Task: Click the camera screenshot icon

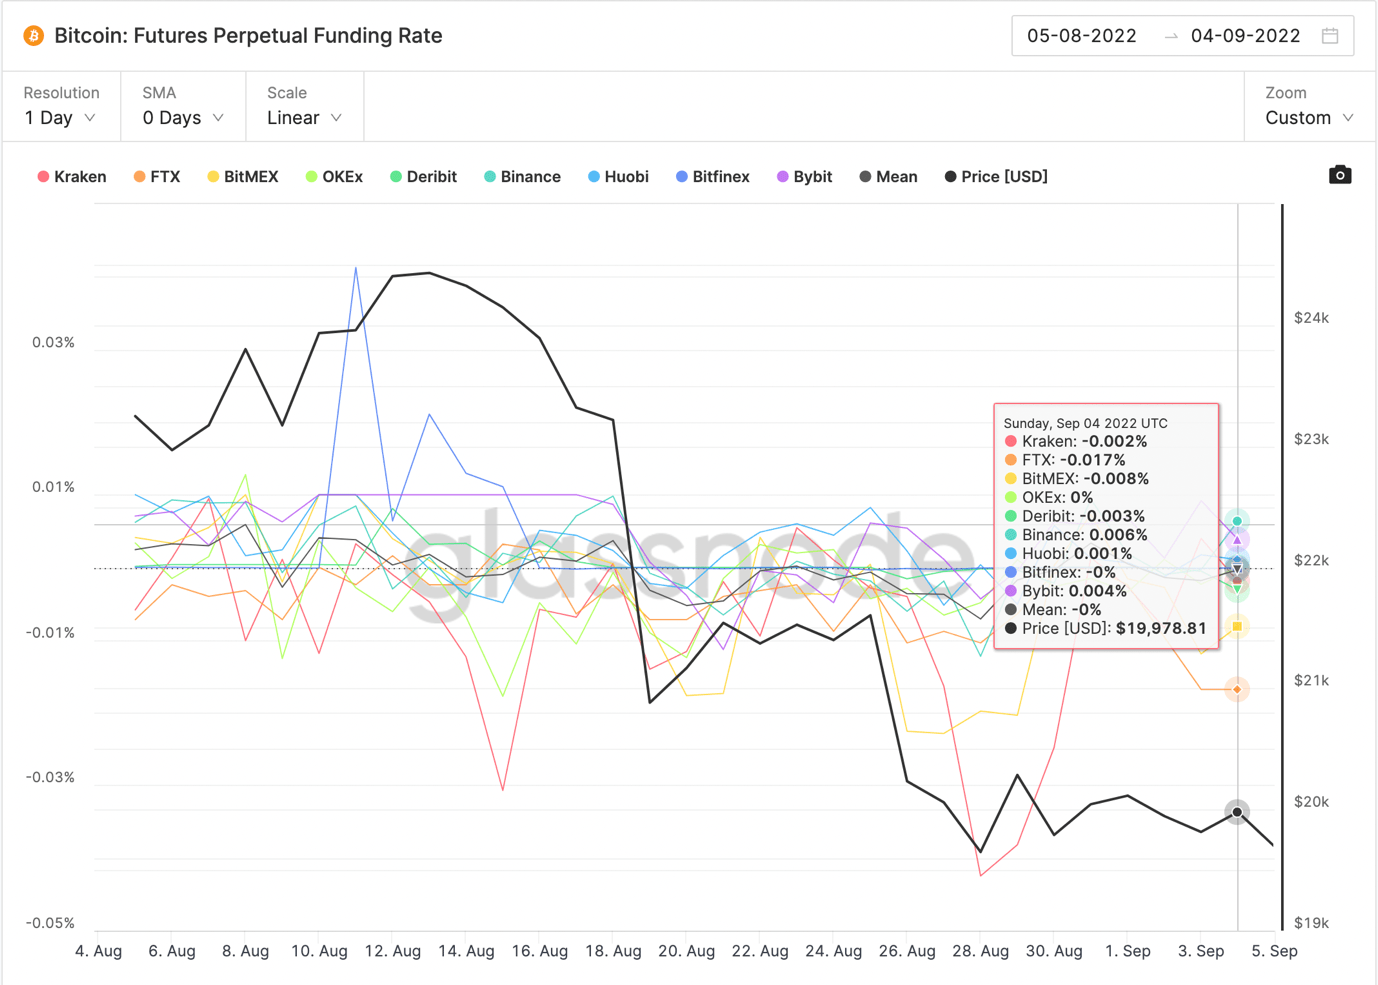Action: (x=1340, y=175)
